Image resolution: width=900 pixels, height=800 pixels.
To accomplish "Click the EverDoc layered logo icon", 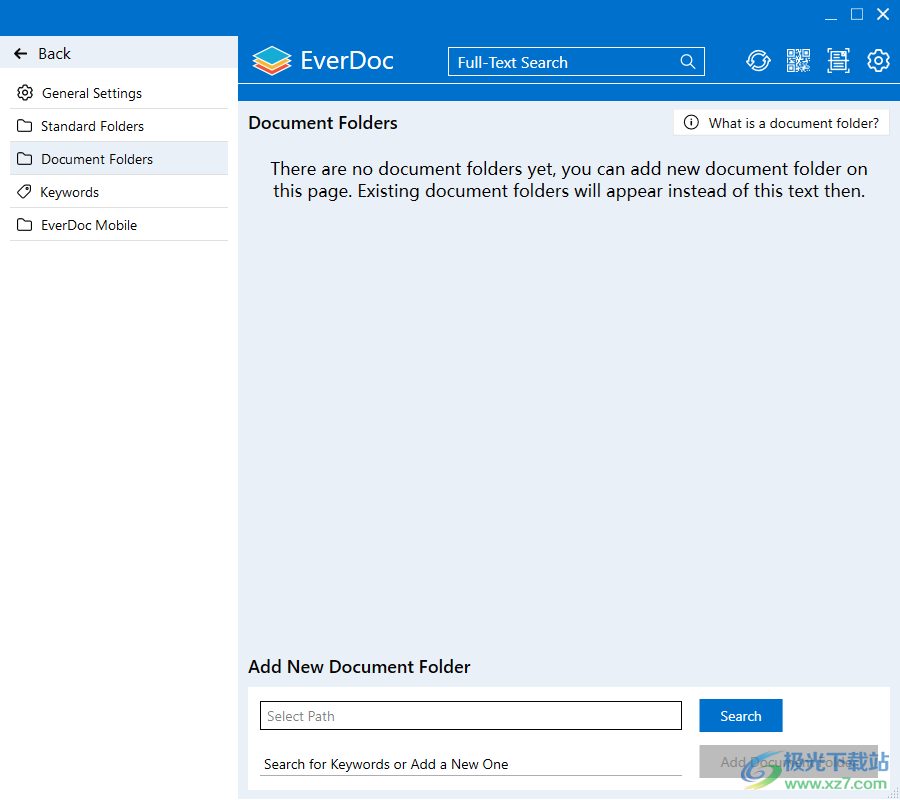I will [x=271, y=60].
